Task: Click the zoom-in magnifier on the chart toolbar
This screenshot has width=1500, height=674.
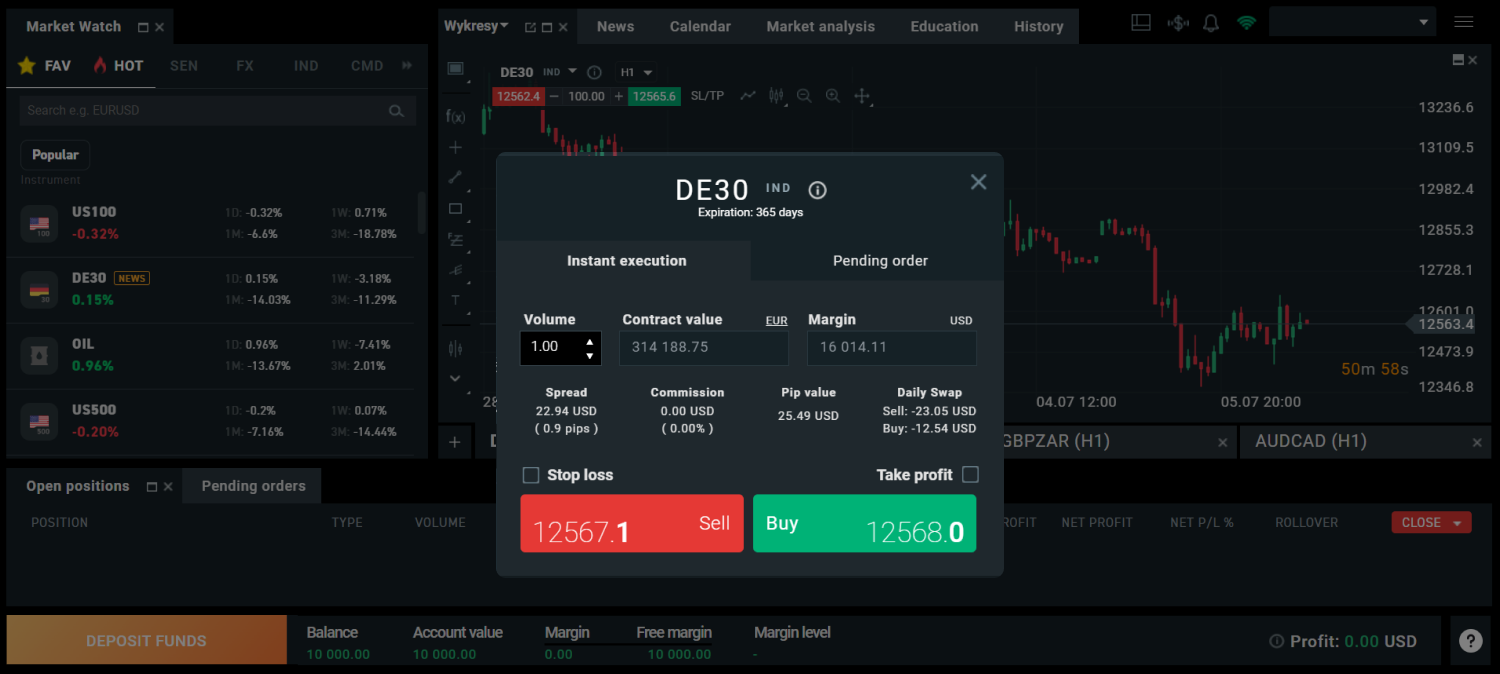Action: tap(833, 95)
